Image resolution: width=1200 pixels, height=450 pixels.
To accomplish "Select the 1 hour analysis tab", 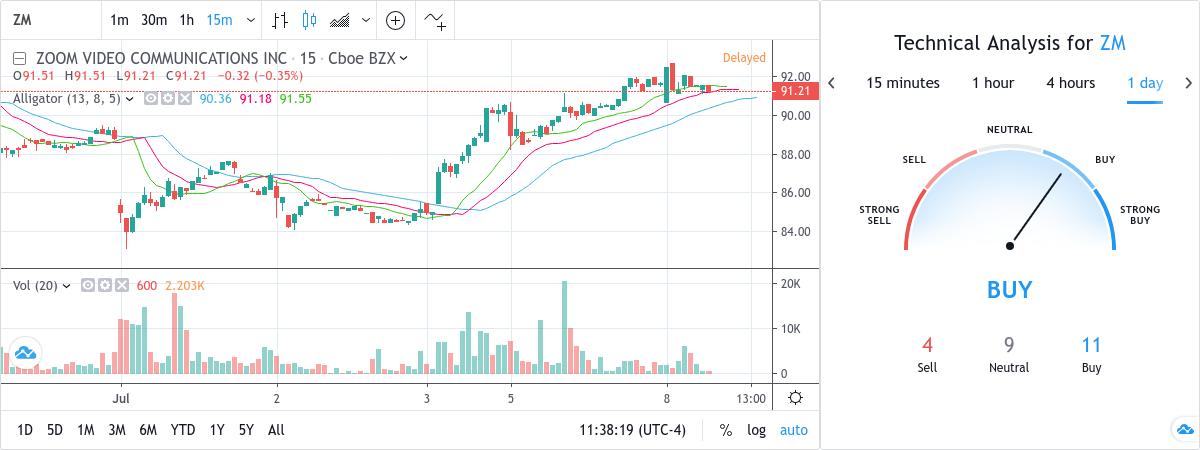I will [x=993, y=83].
